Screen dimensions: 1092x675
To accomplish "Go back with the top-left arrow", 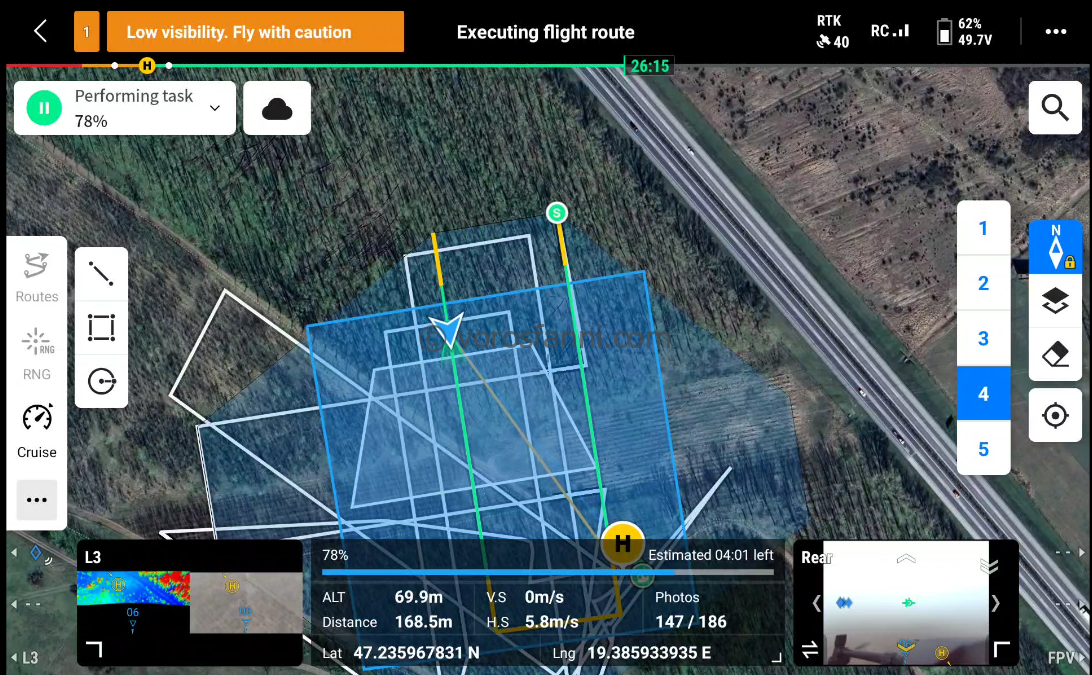I will 40,31.
